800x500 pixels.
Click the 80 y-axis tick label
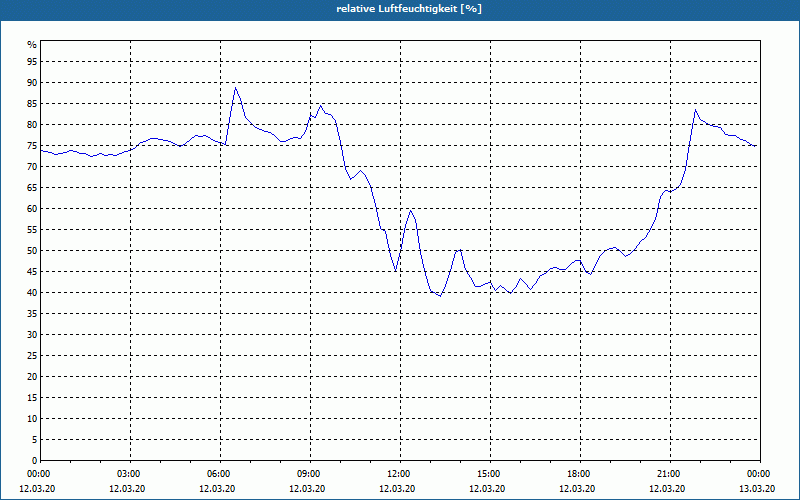(x=32, y=124)
